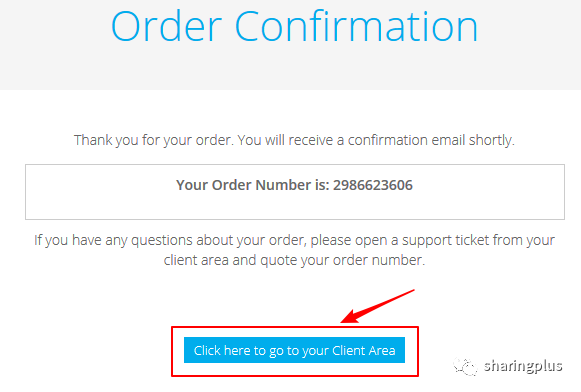The height and width of the screenshot is (392, 581).
Task: Click the red arrow annotation
Action: [x=377, y=306]
